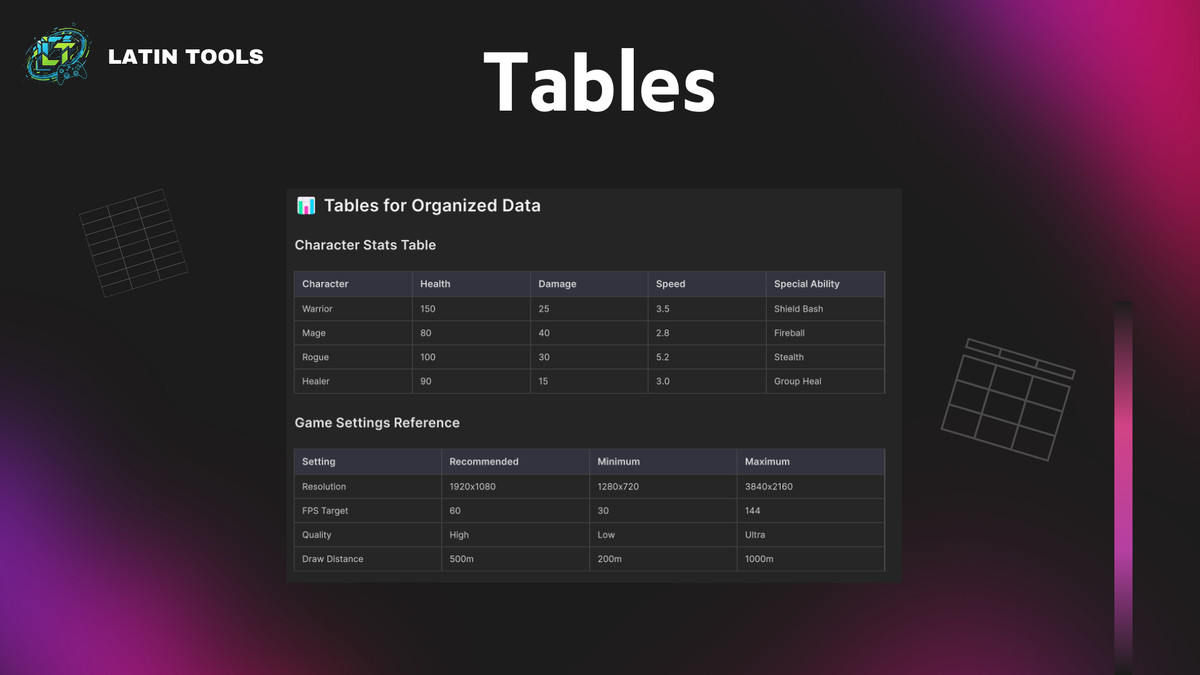The image size is (1200, 675).
Task: Click the LATIN TOOLS brand text
Action: [x=185, y=57]
